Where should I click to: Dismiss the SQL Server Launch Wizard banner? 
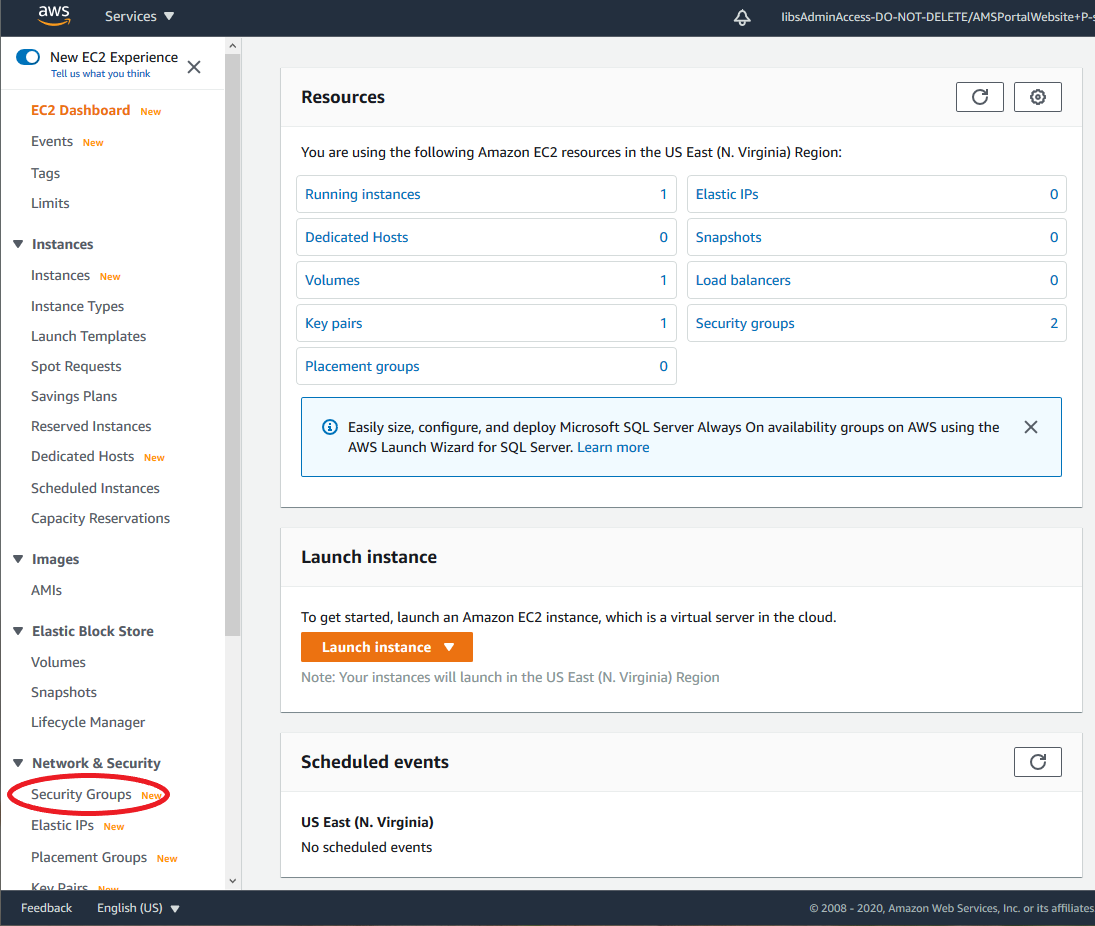coord(1031,427)
